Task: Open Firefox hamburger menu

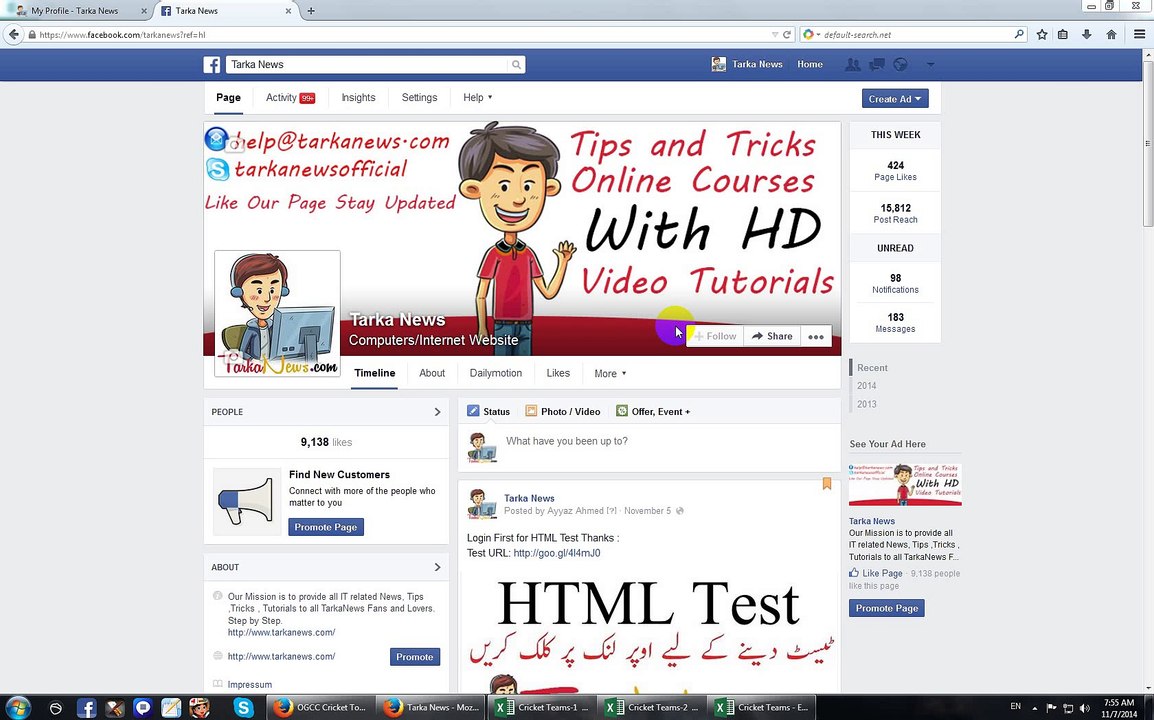Action: pos(1139,35)
